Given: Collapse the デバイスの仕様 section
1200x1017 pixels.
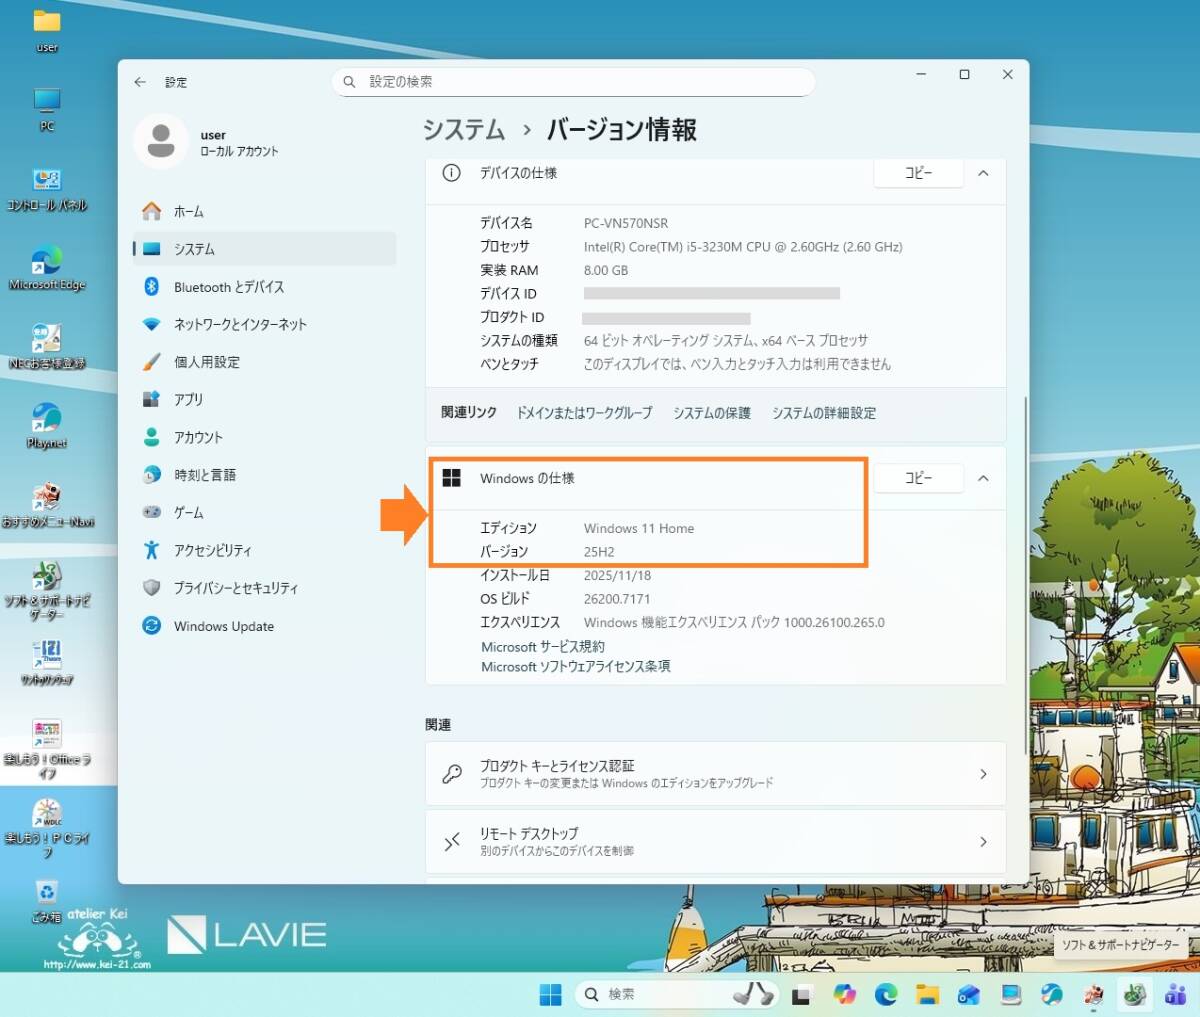Looking at the screenshot, I should coord(983,173).
